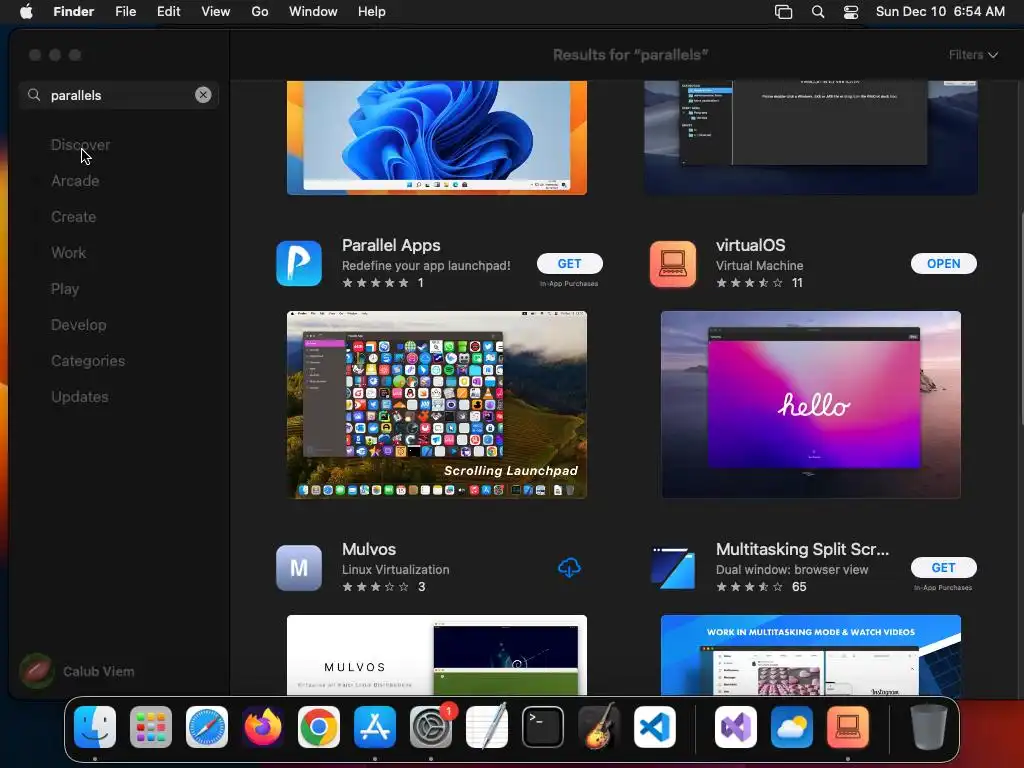Get the Parallel Apps app
1024x768 pixels.
(569, 264)
